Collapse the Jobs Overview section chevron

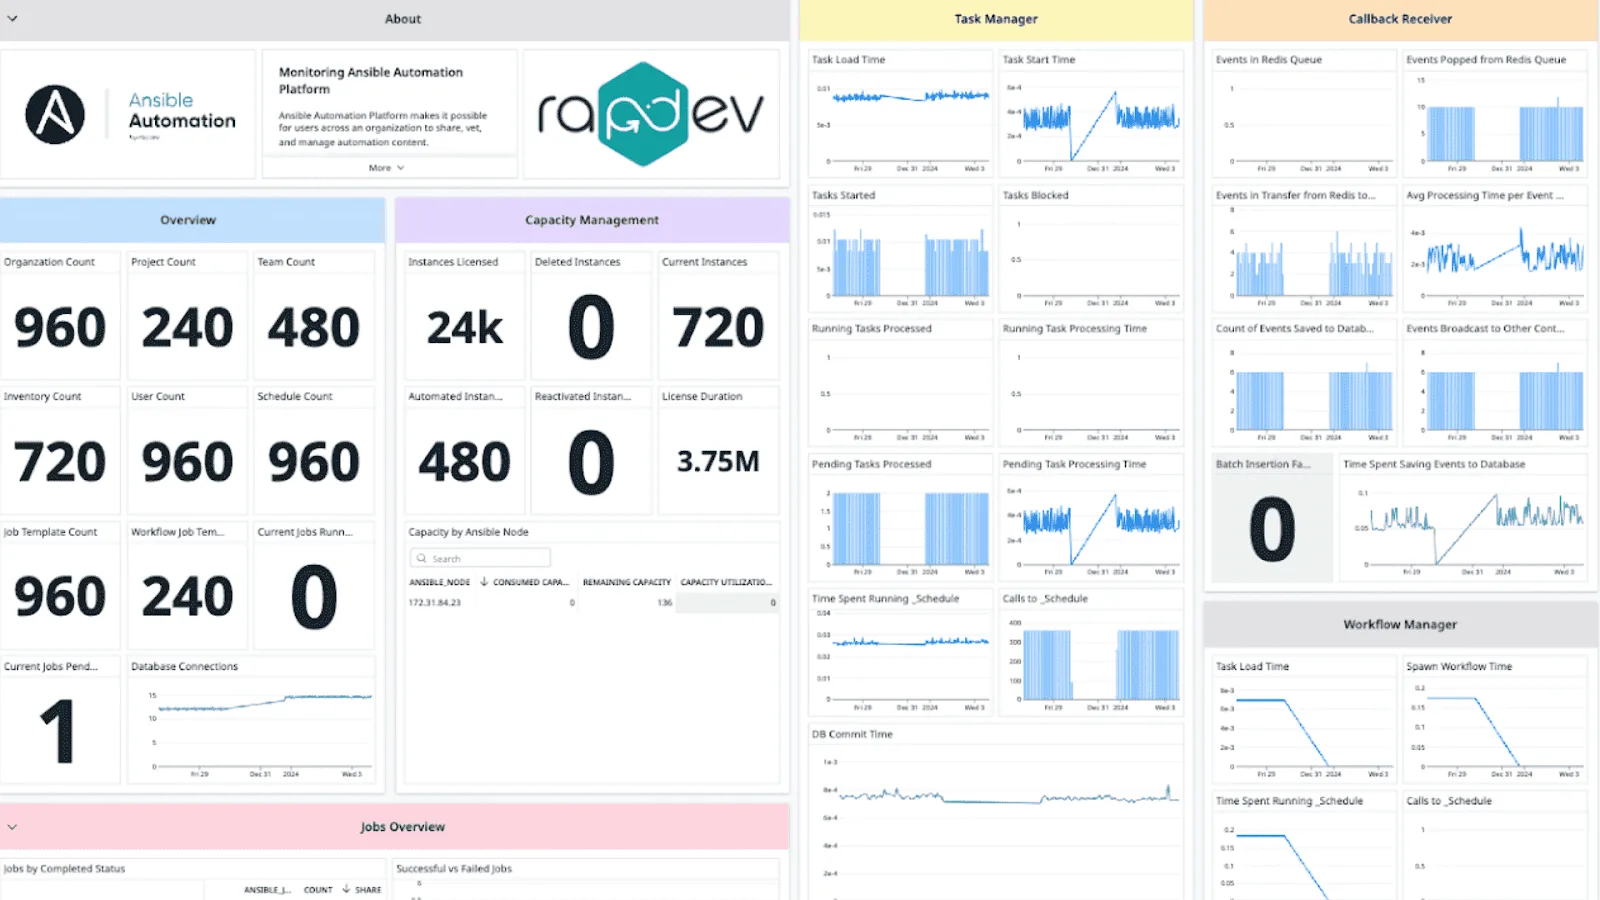[12, 827]
